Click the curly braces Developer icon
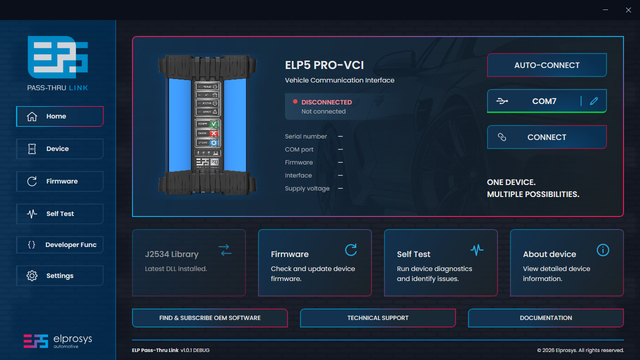Viewport: 640px width, 360px height. (31, 244)
